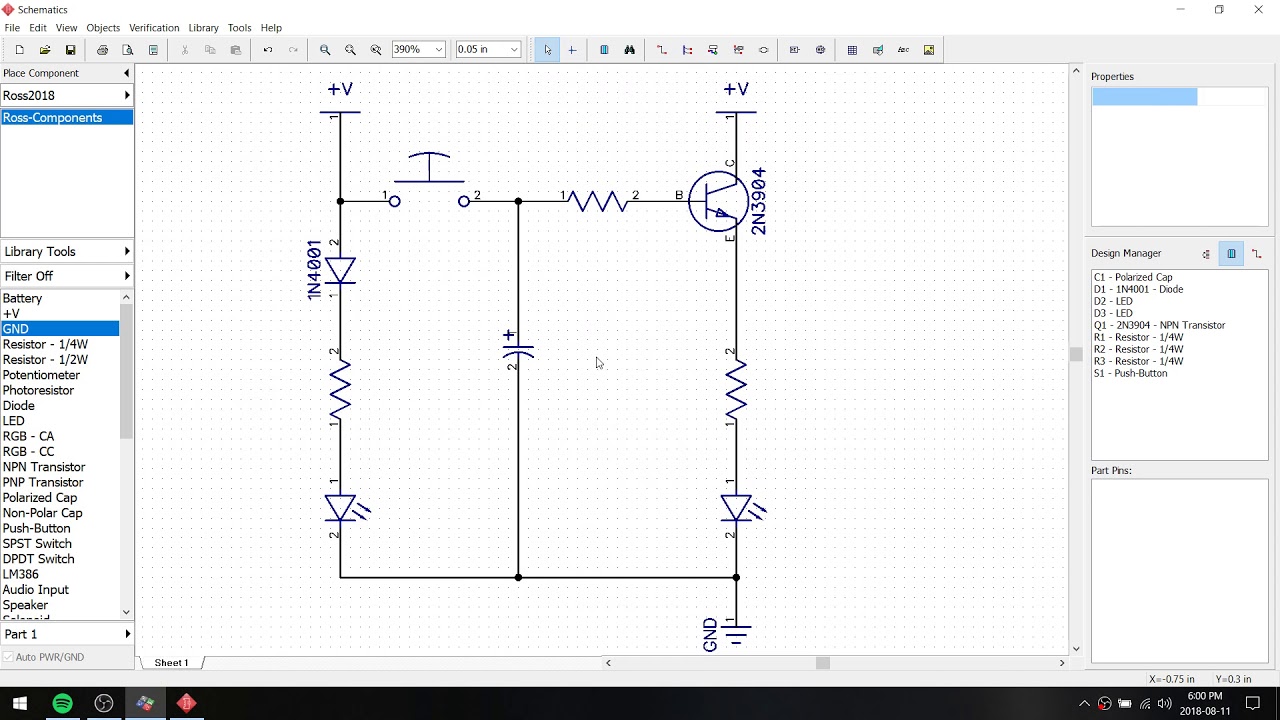Image resolution: width=1280 pixels, height=720 pixels.
Task: Open Spotify from the taskbar
Action: pos(62,703)
